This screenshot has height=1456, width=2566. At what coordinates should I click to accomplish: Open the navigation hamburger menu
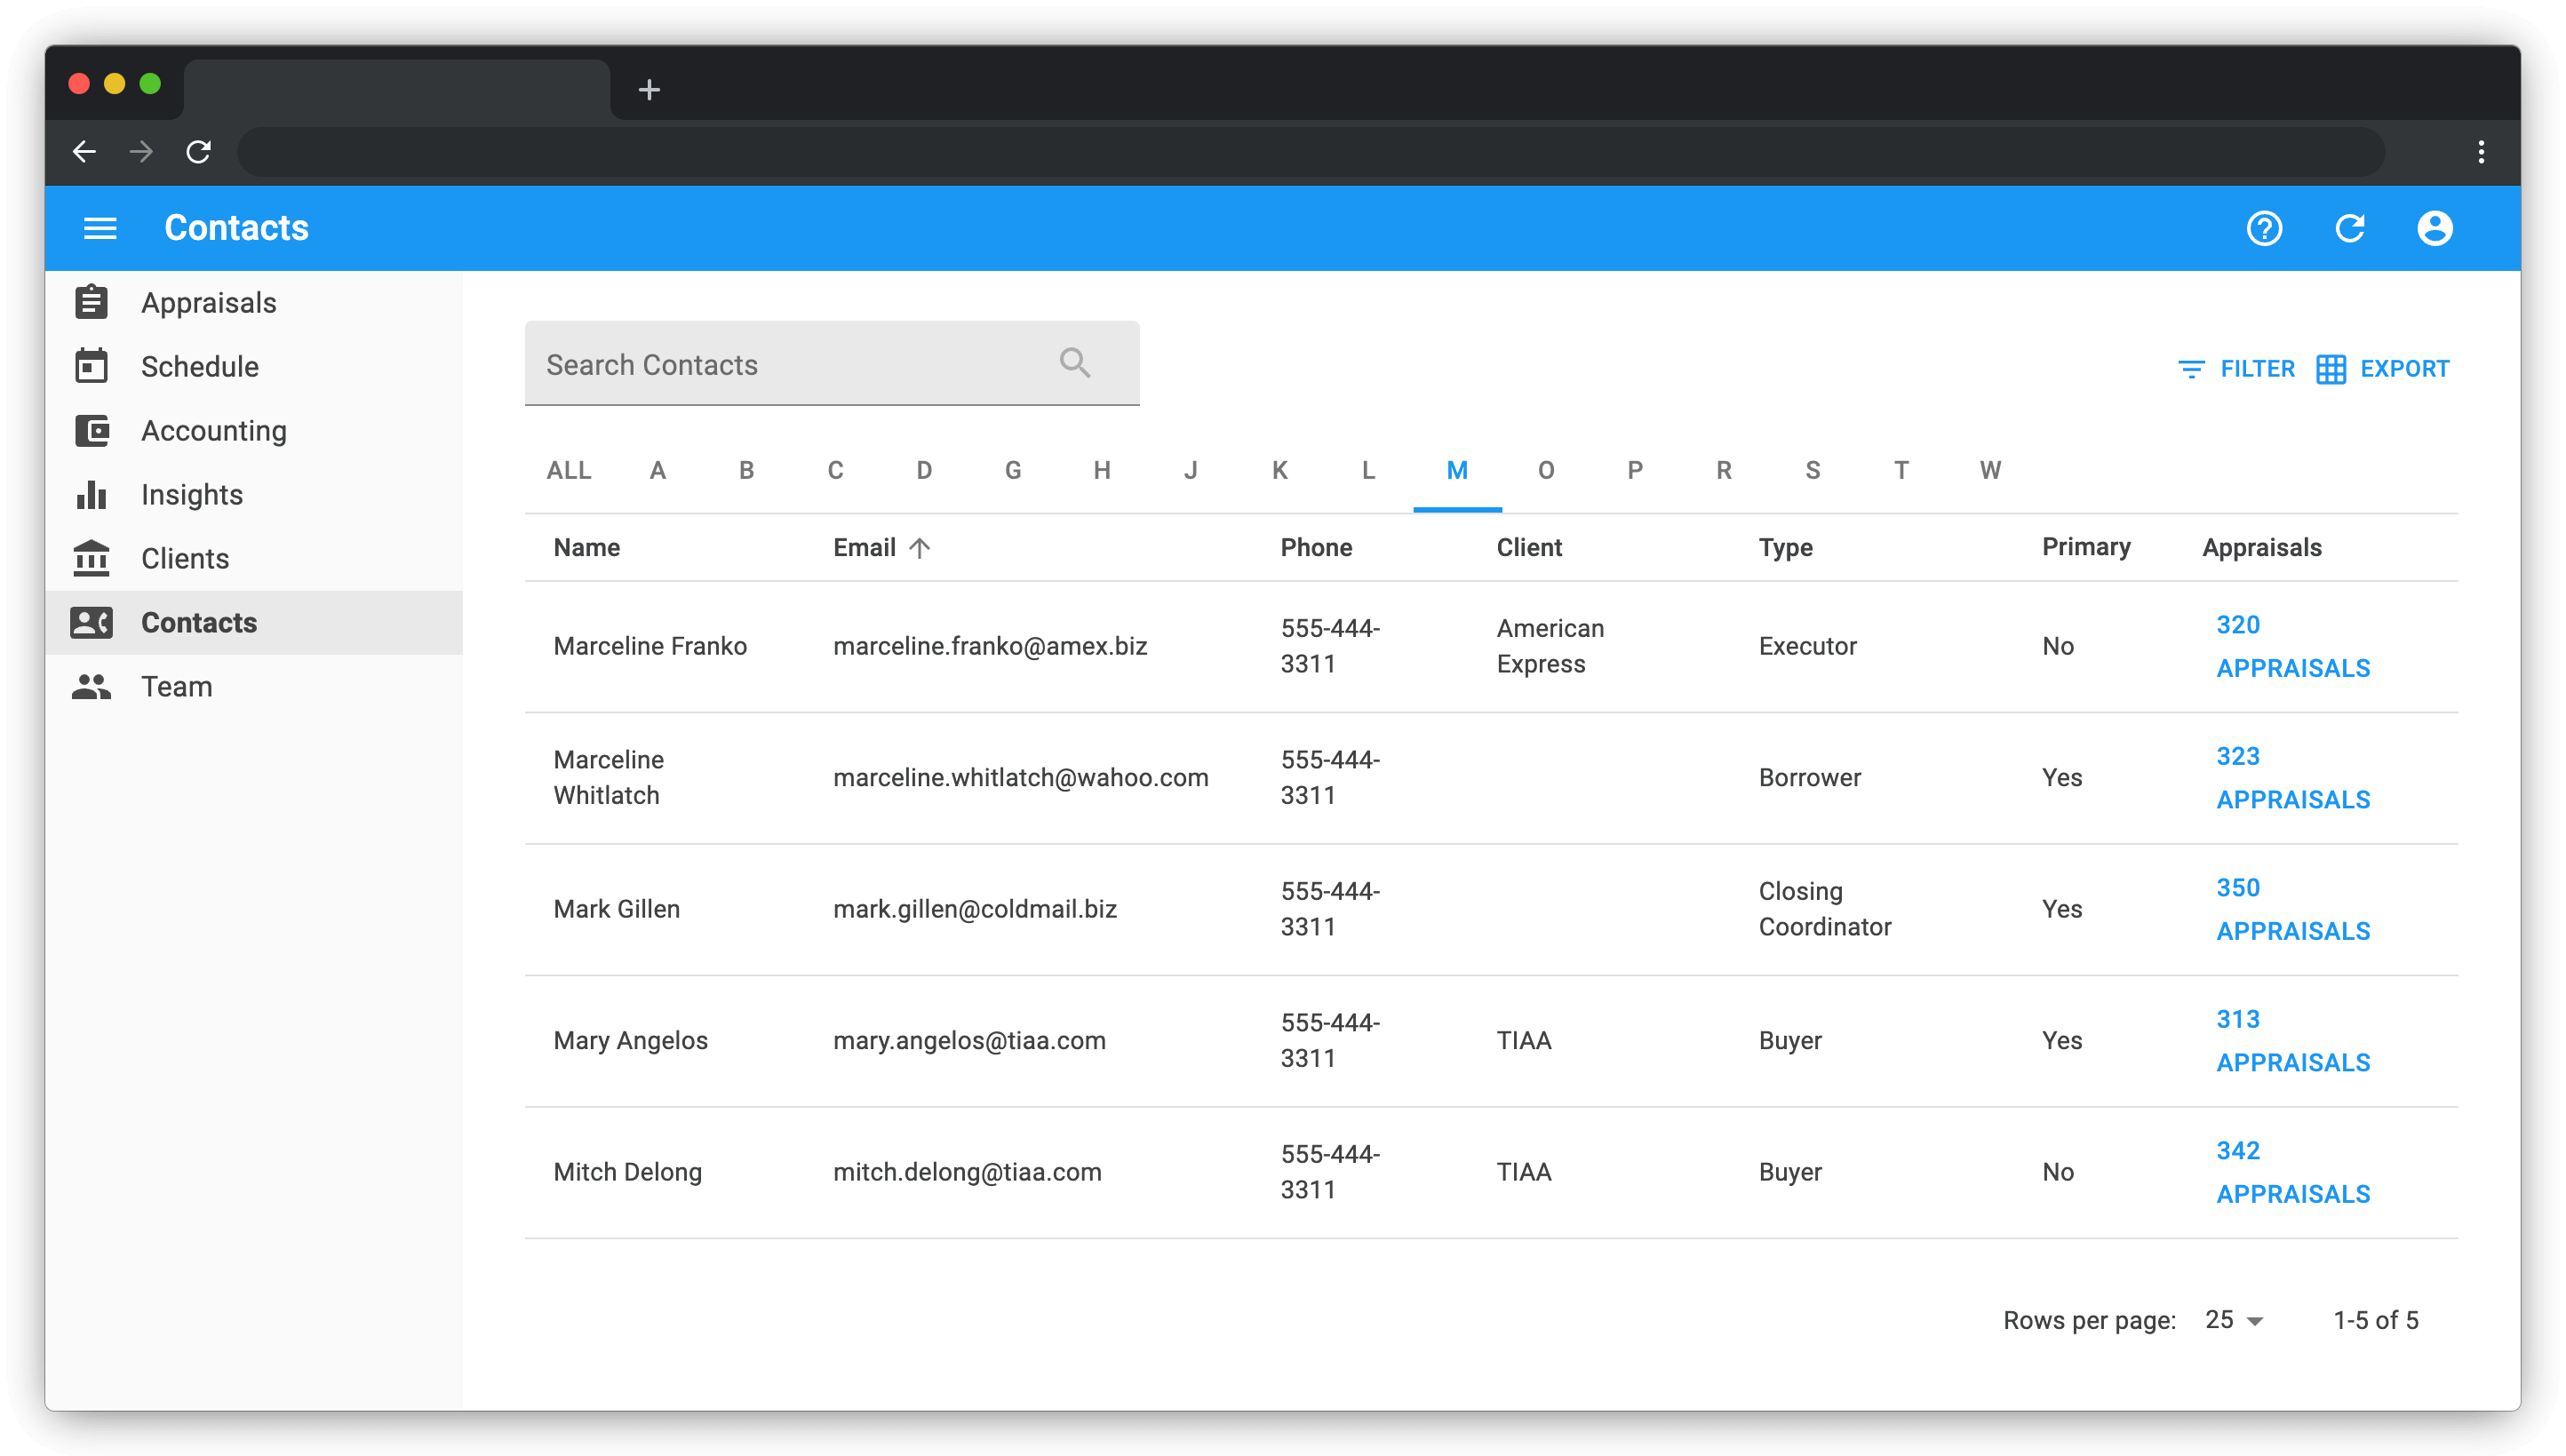pos(99,228)
